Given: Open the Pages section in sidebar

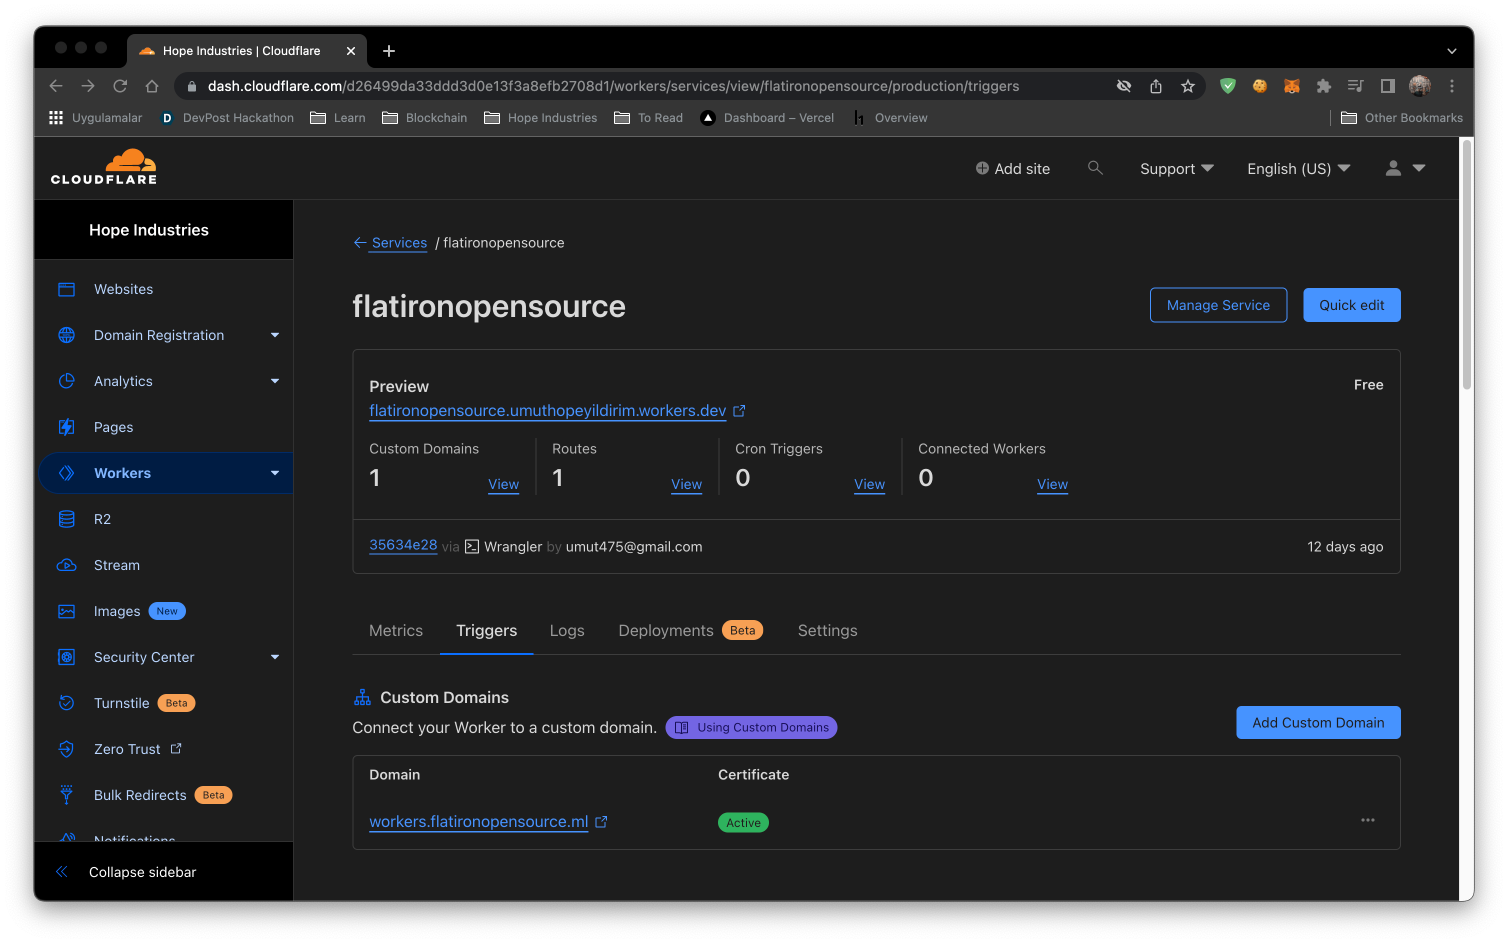Looking at the screenshot, I should [114, 427].
